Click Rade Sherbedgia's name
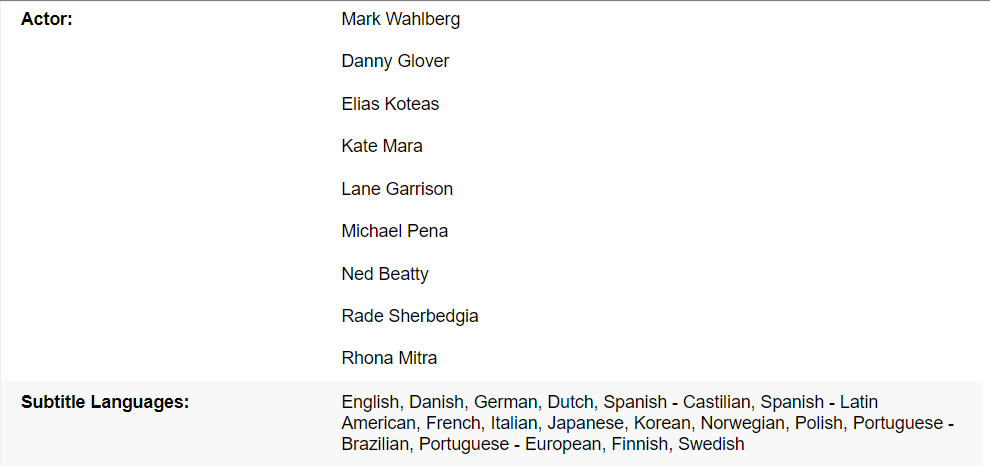 409,316
